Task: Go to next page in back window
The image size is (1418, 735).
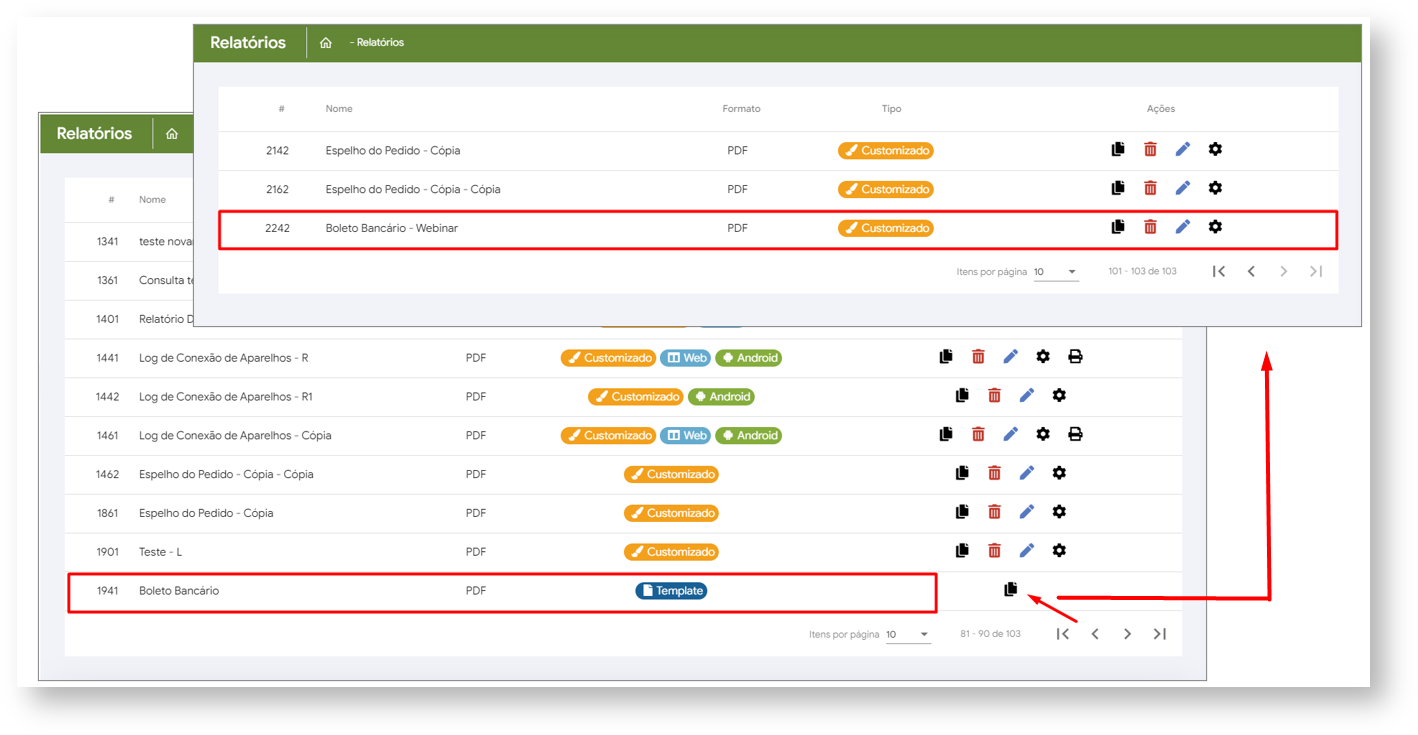Action: click(1128, 634)
